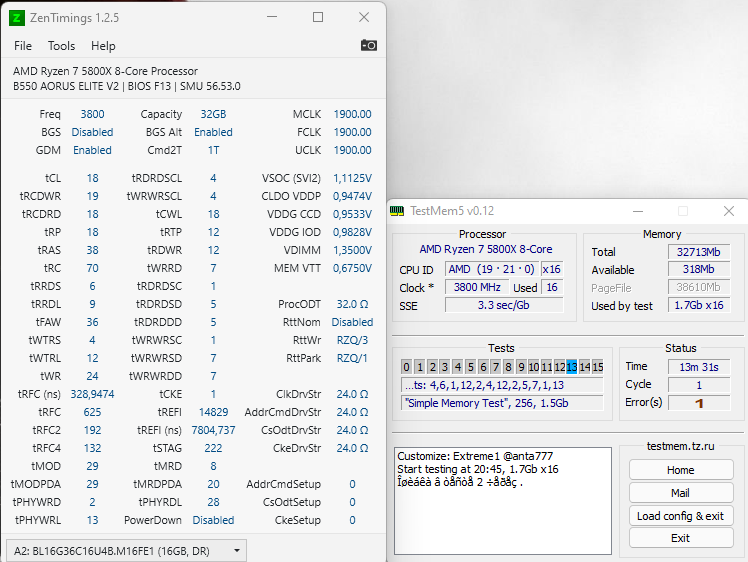Click the tCL value 18
Viewport: 748px width, 562px height.
click(x=93, y=178)
